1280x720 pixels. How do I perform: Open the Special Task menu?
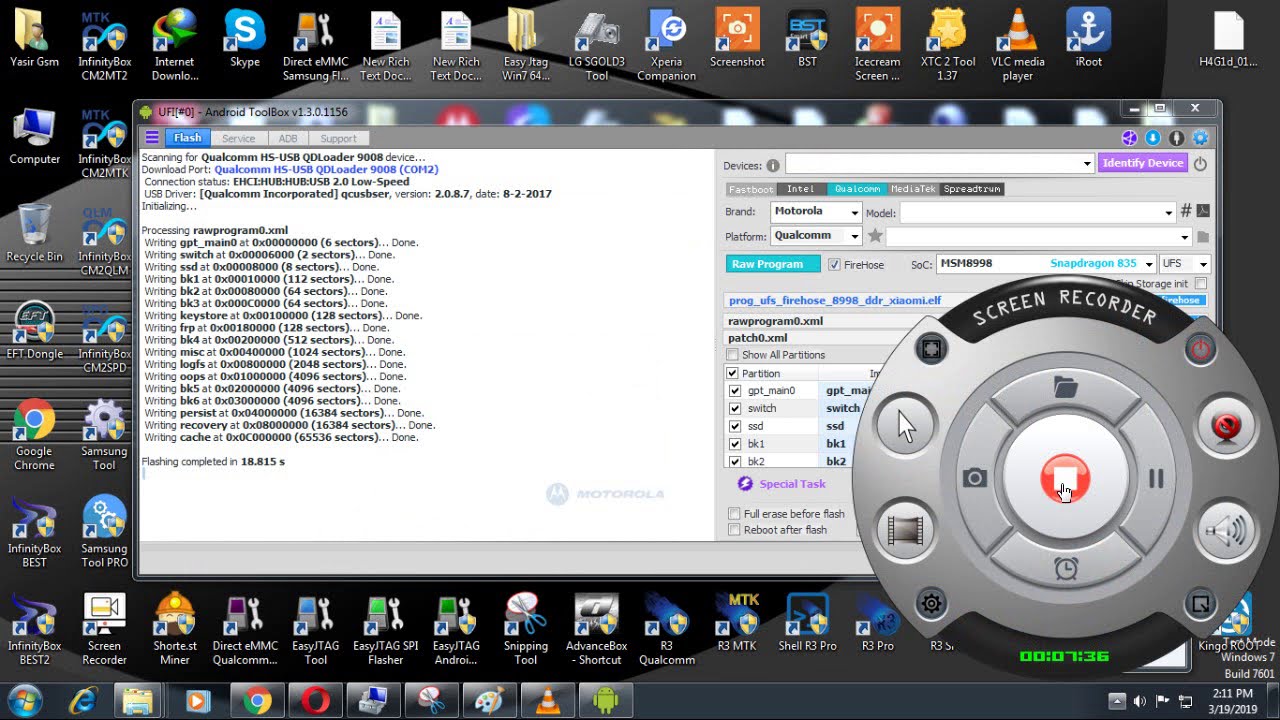click(x=782, y=484)
